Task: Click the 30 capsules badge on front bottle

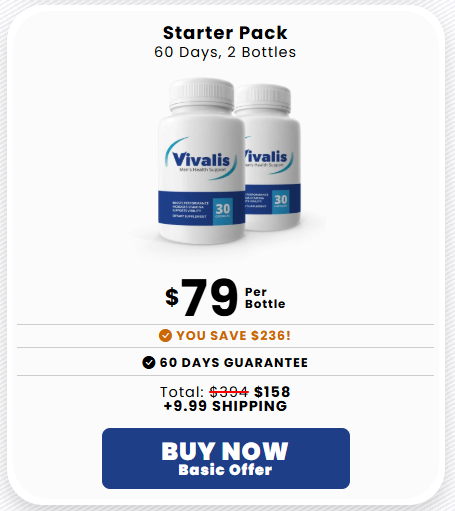Action: [223, 211]
